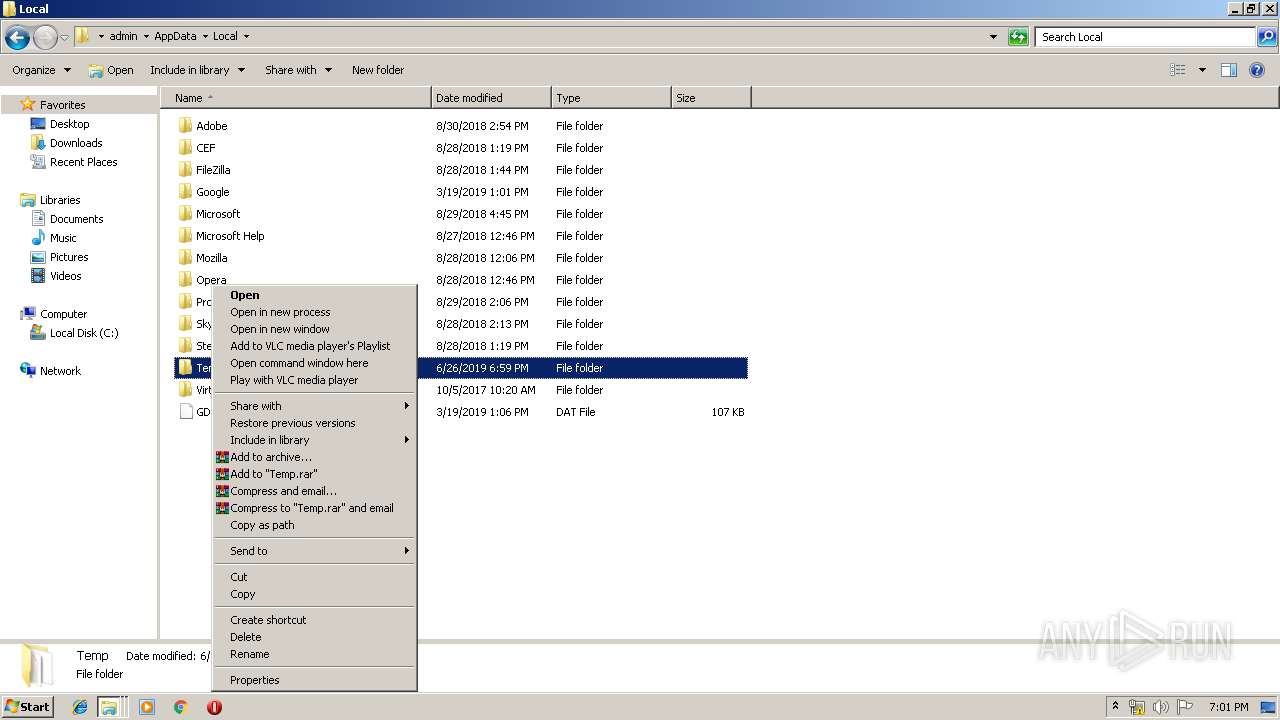Choose Restore previous versions

(314, 423)
